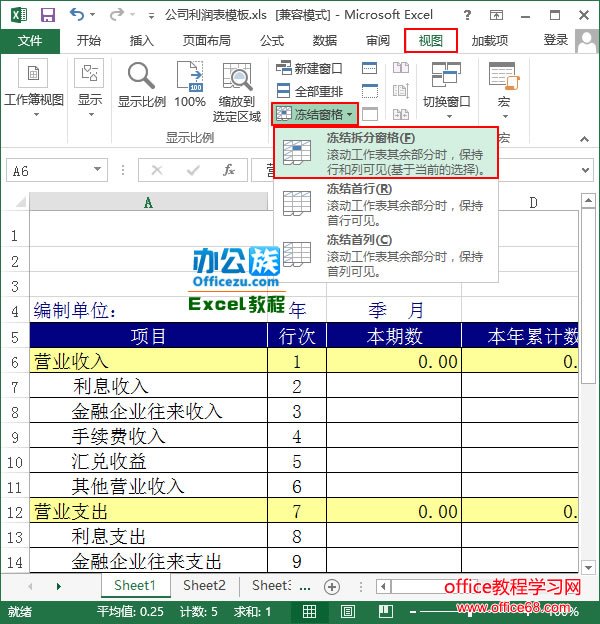Switch to Sheet2 tab

(204, 585)
